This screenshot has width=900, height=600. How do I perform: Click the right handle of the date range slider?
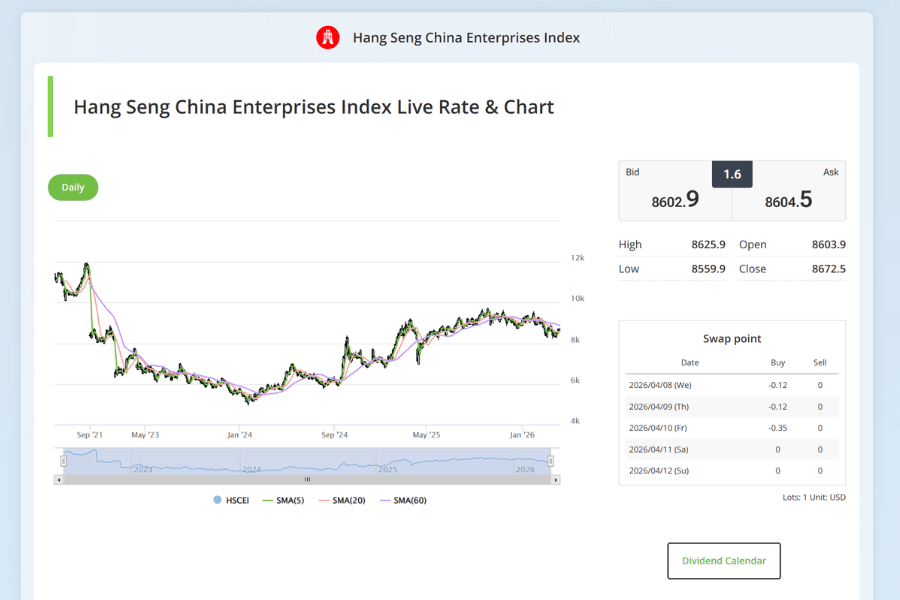[549, 461]
